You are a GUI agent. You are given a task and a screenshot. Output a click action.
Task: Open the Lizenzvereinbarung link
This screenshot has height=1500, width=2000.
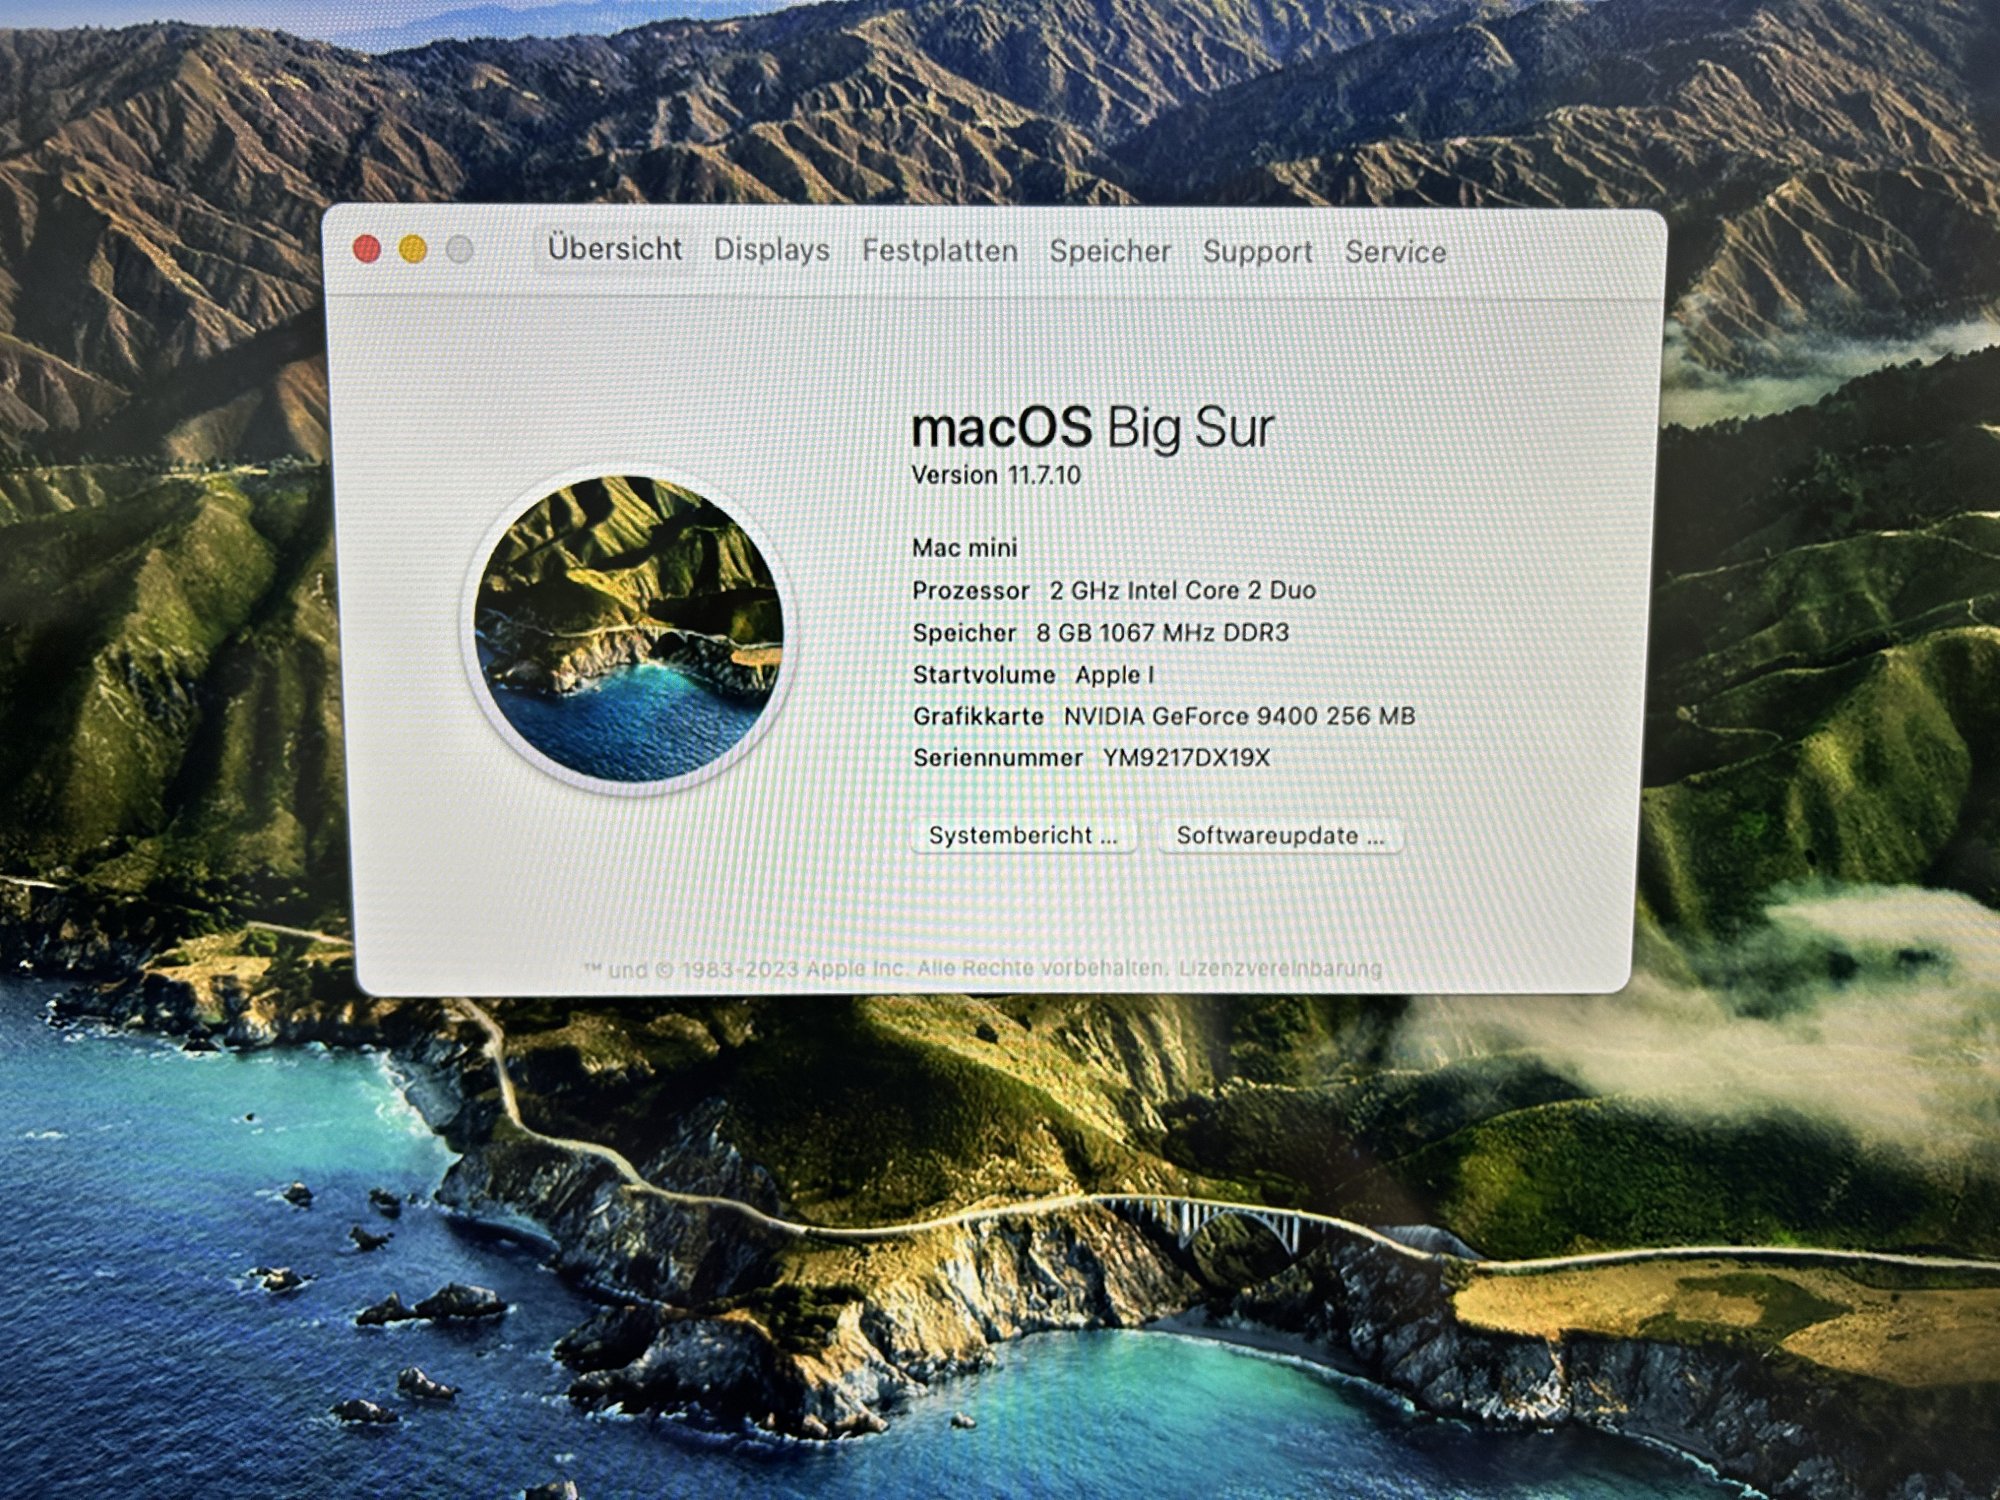tap(1280, 968)
